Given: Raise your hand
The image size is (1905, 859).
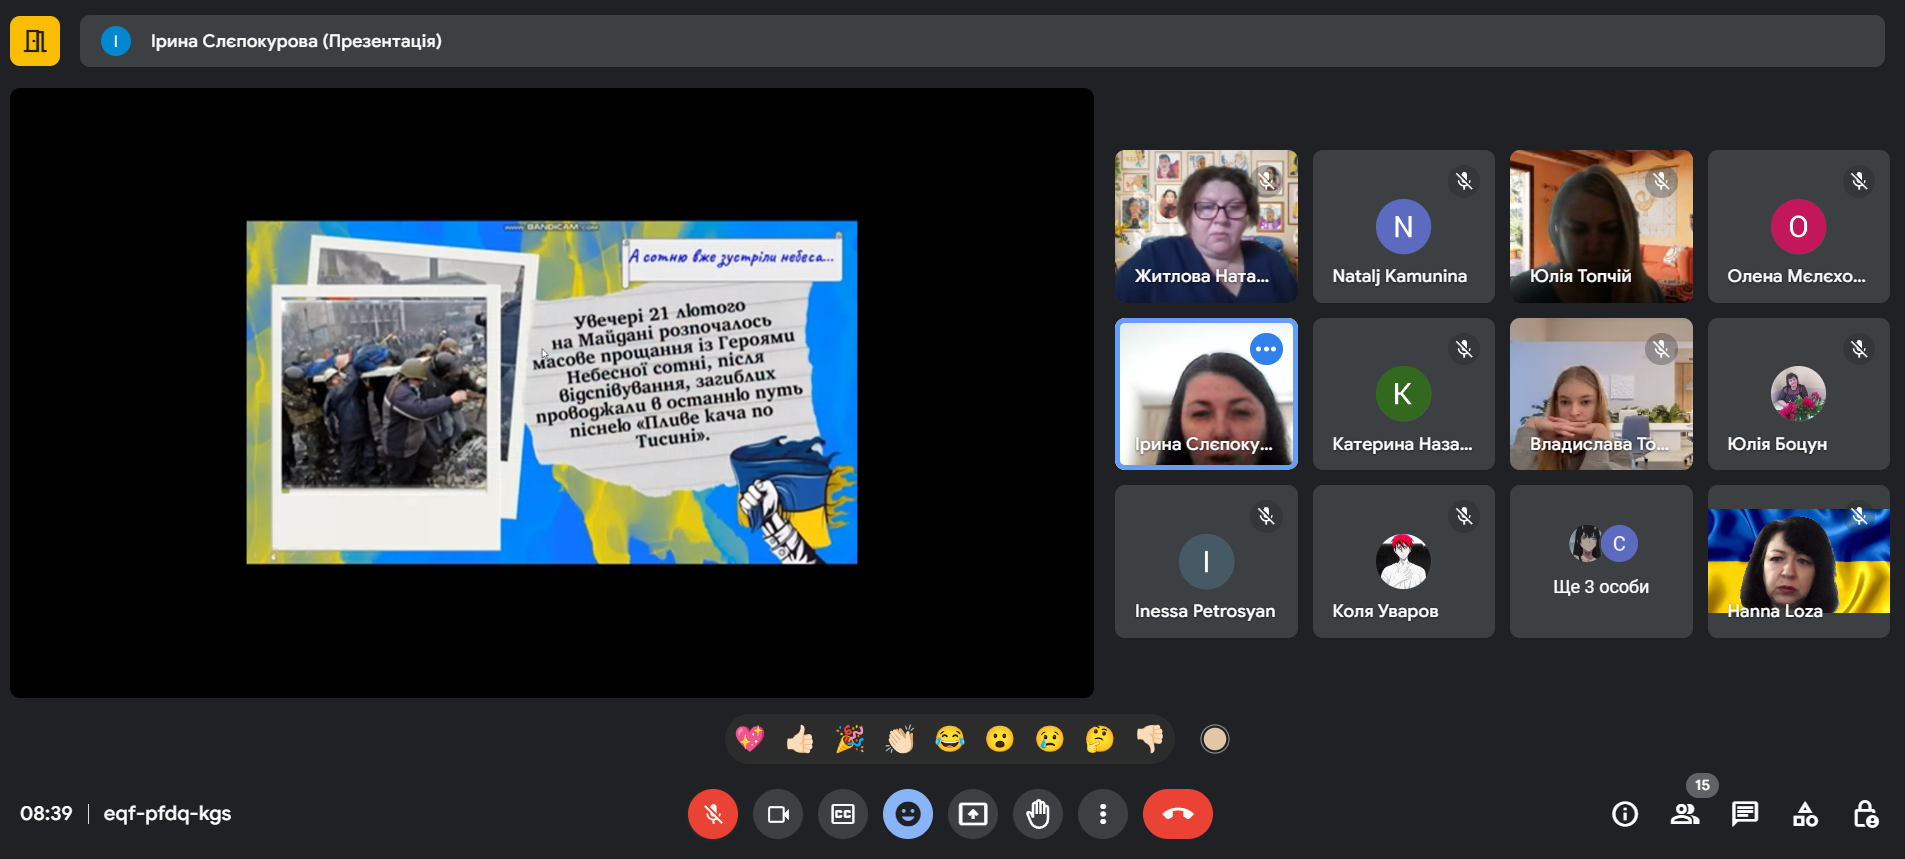Looking at the screenshot, I should click(1038, 814).
